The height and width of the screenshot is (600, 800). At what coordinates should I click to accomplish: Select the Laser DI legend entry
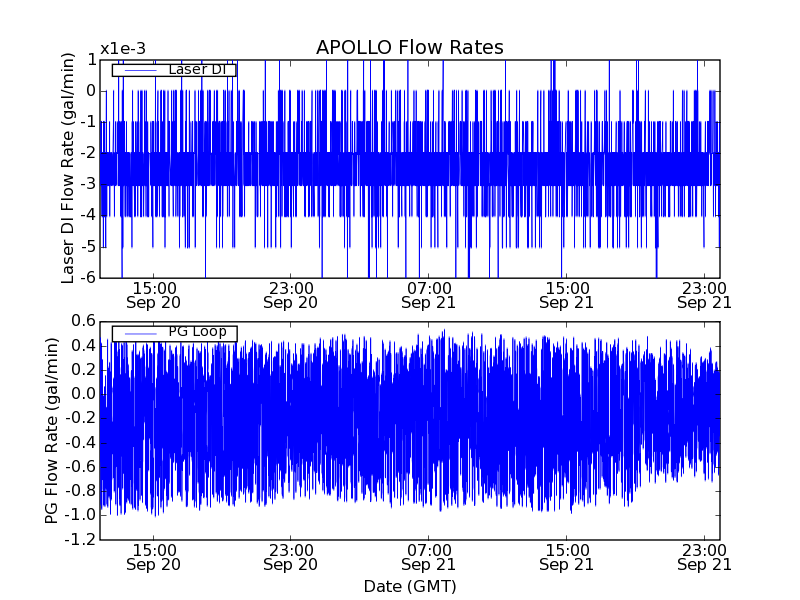pyautogui.click(x=174, y=70)
